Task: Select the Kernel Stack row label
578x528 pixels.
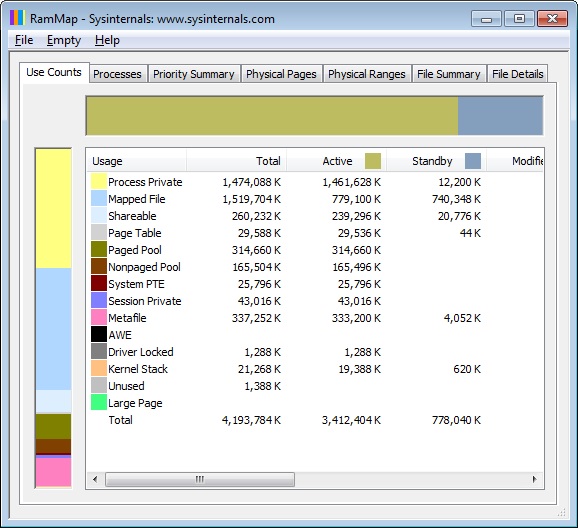Action: 137,369
